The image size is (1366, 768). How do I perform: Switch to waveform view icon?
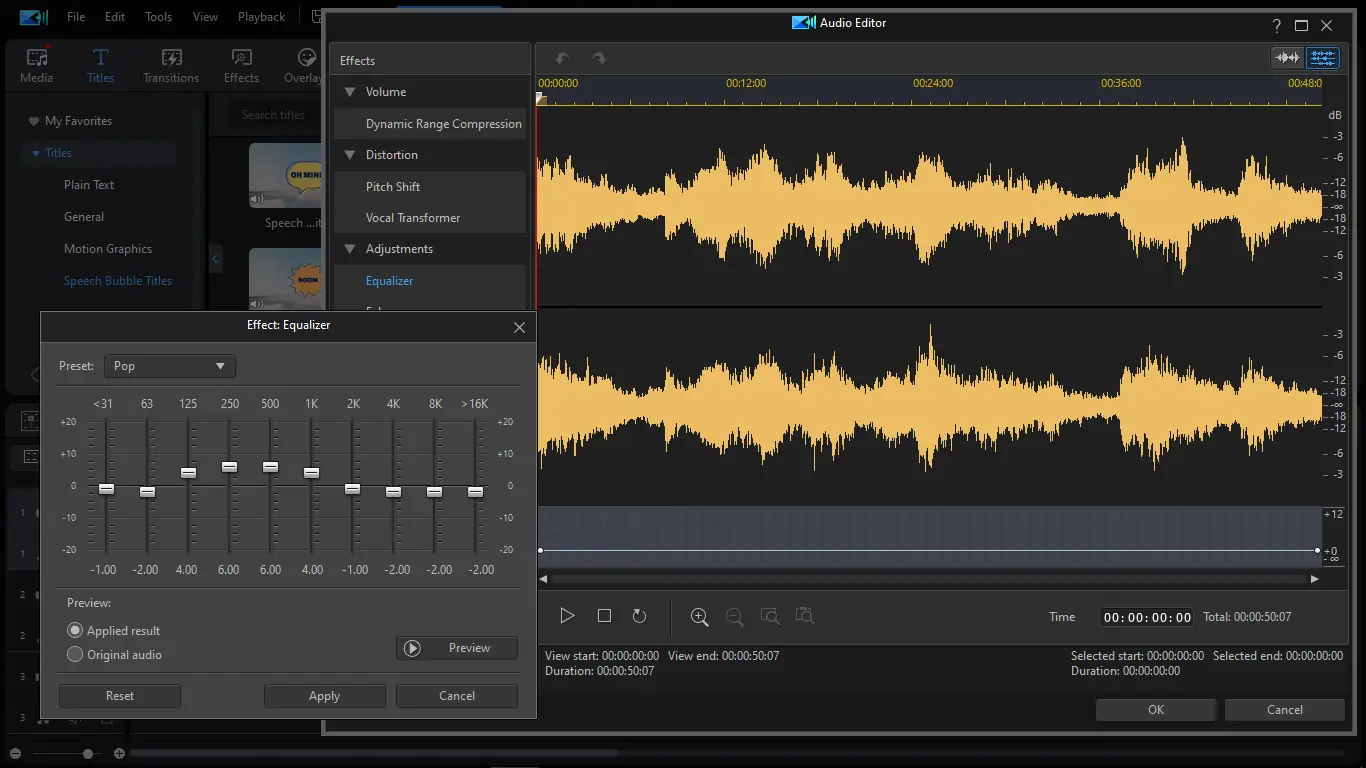(x=1286, y=58)
